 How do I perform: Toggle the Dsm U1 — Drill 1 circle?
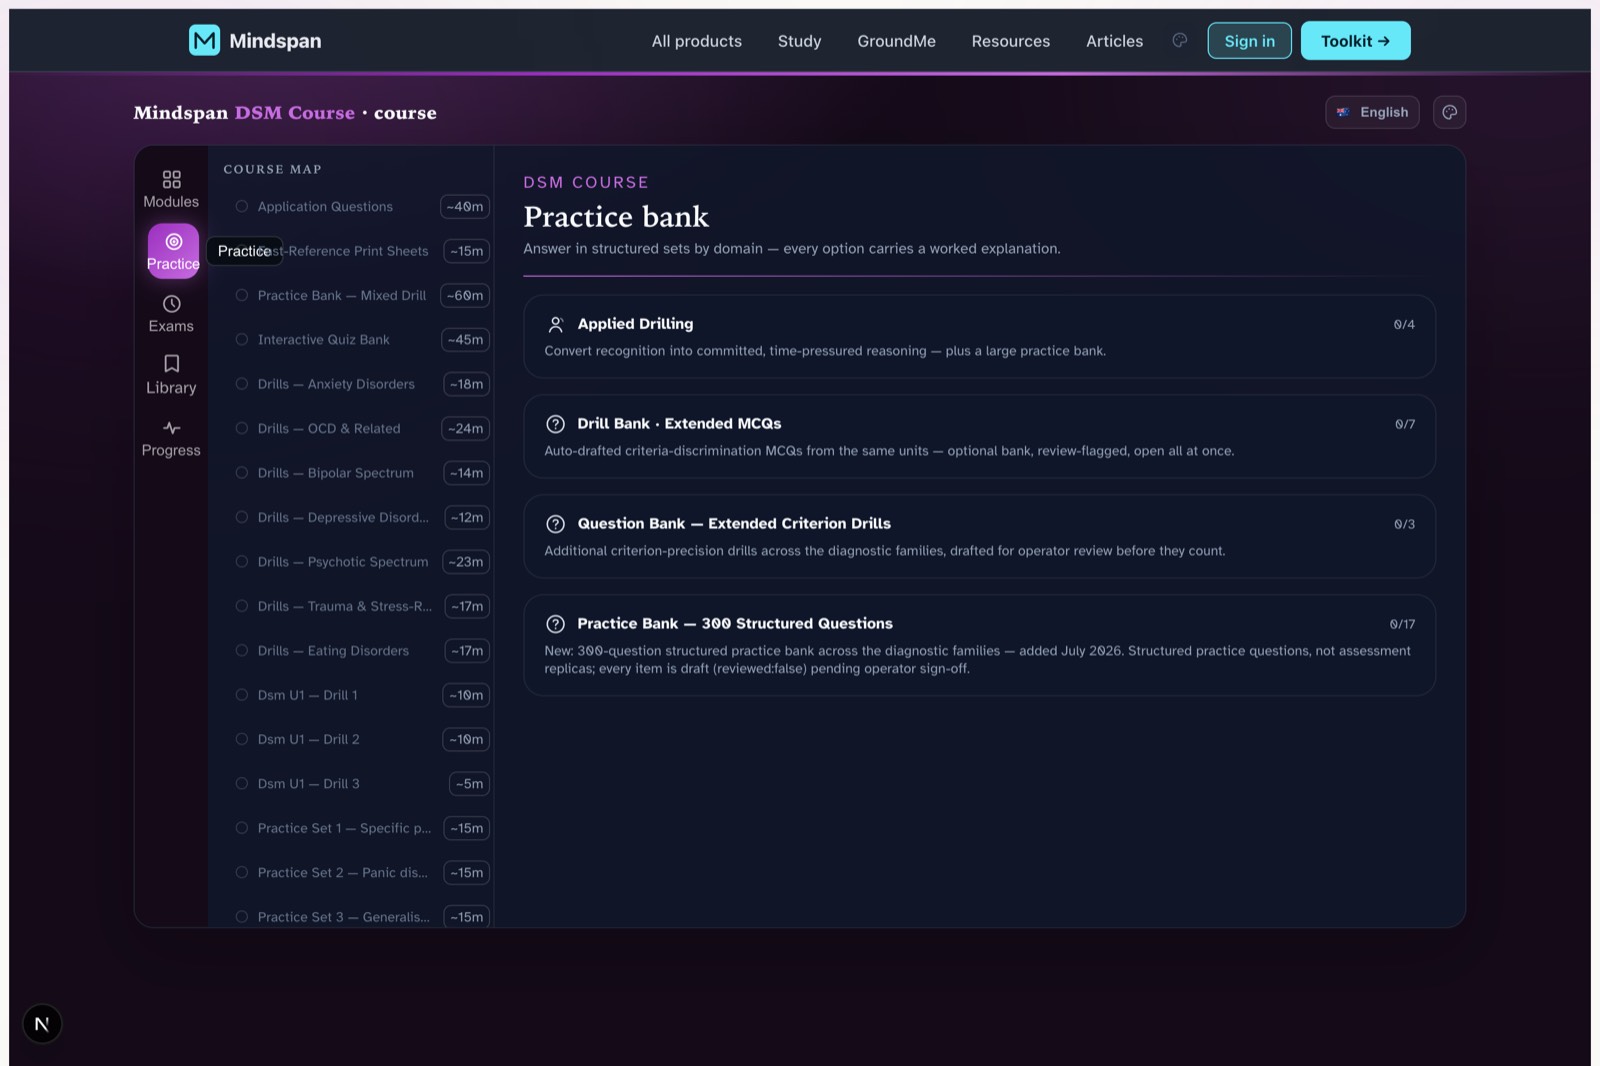[241, 695]
